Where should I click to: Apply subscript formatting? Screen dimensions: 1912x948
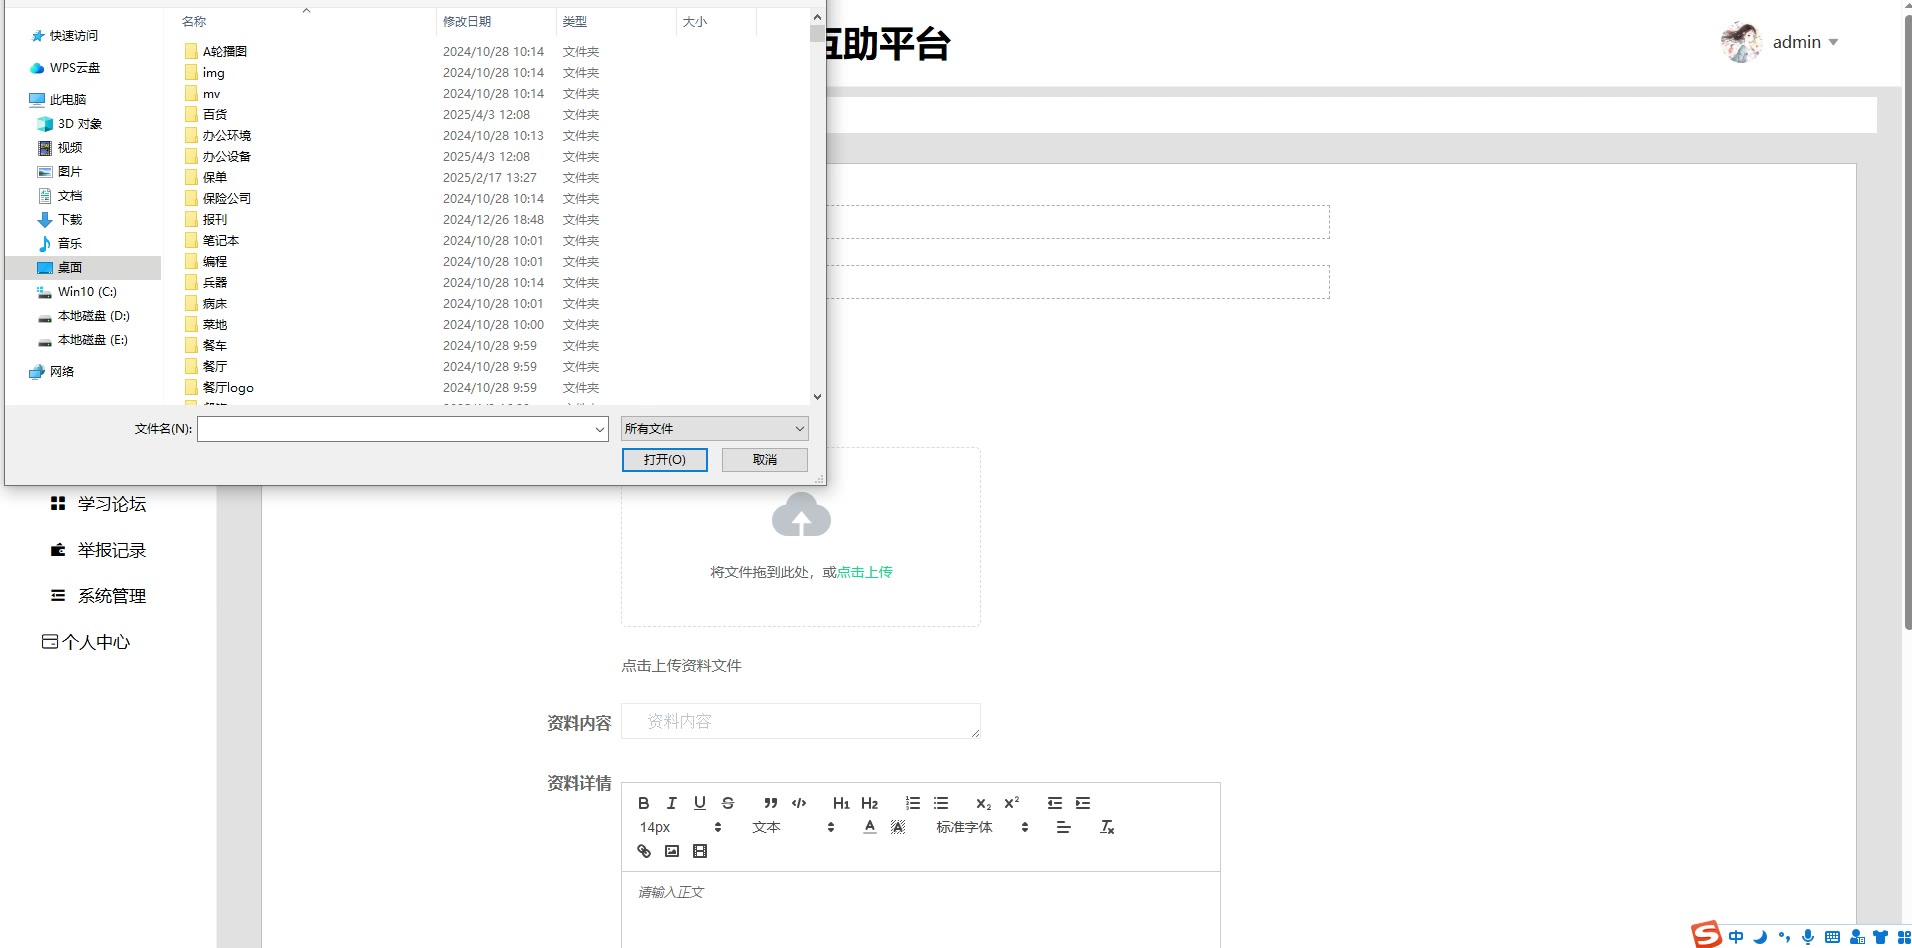coord(983,803)
